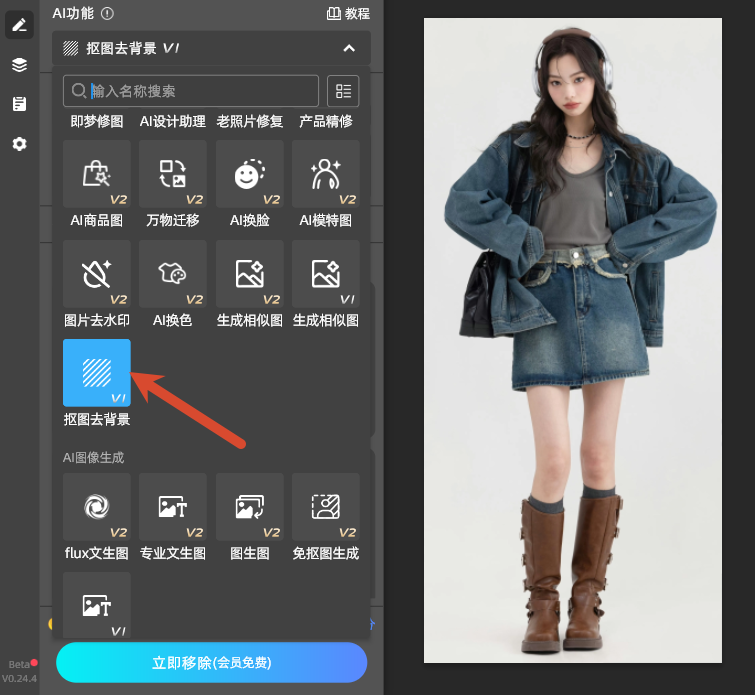
Task: Select the AI商品图 tool icon
Action: coord(97,174)
